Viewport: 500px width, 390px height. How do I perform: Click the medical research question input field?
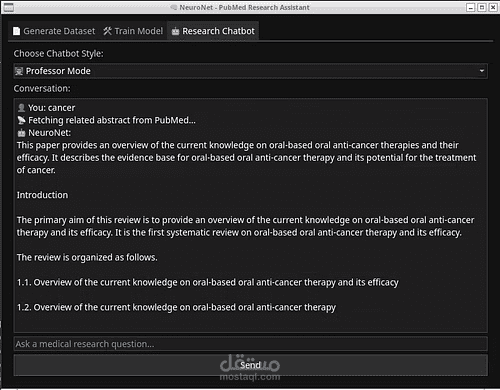click(x=250, y=344)
